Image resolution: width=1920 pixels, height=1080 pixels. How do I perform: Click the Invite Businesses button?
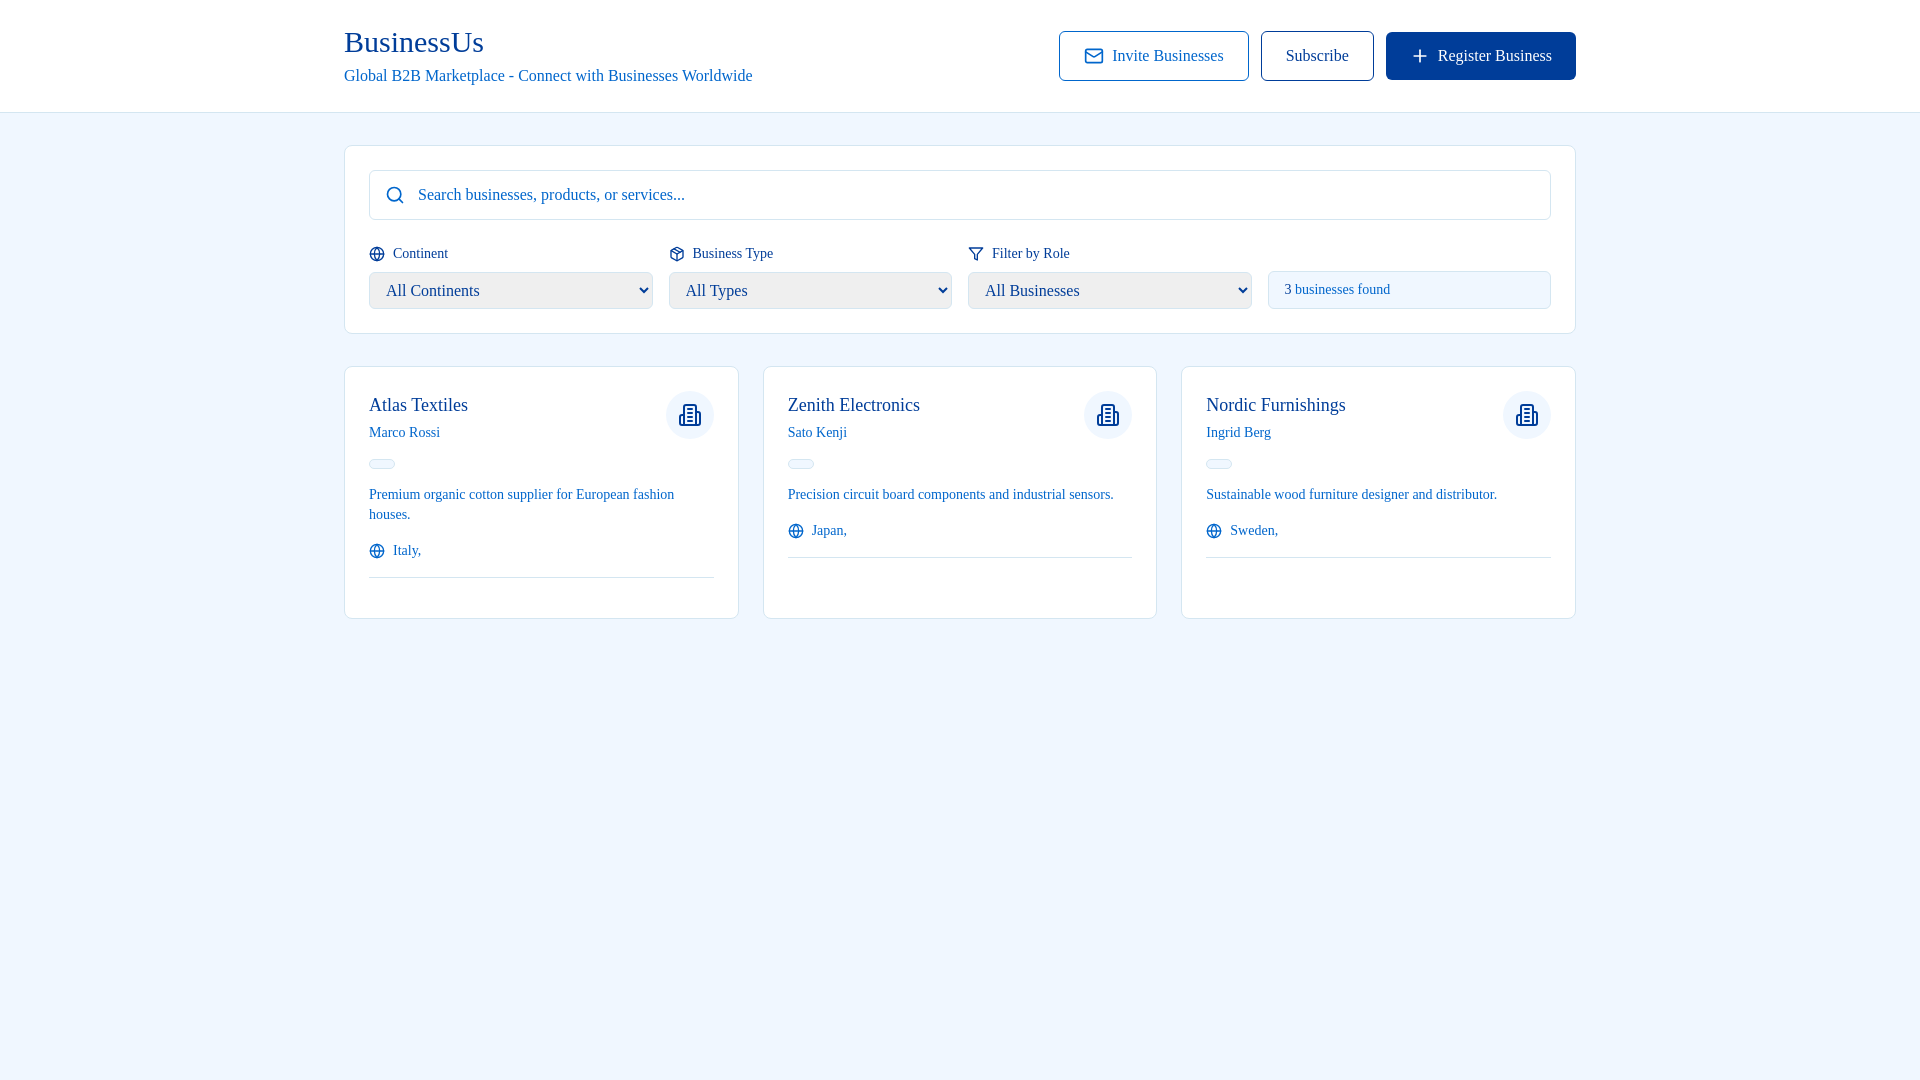(1154, 56)
